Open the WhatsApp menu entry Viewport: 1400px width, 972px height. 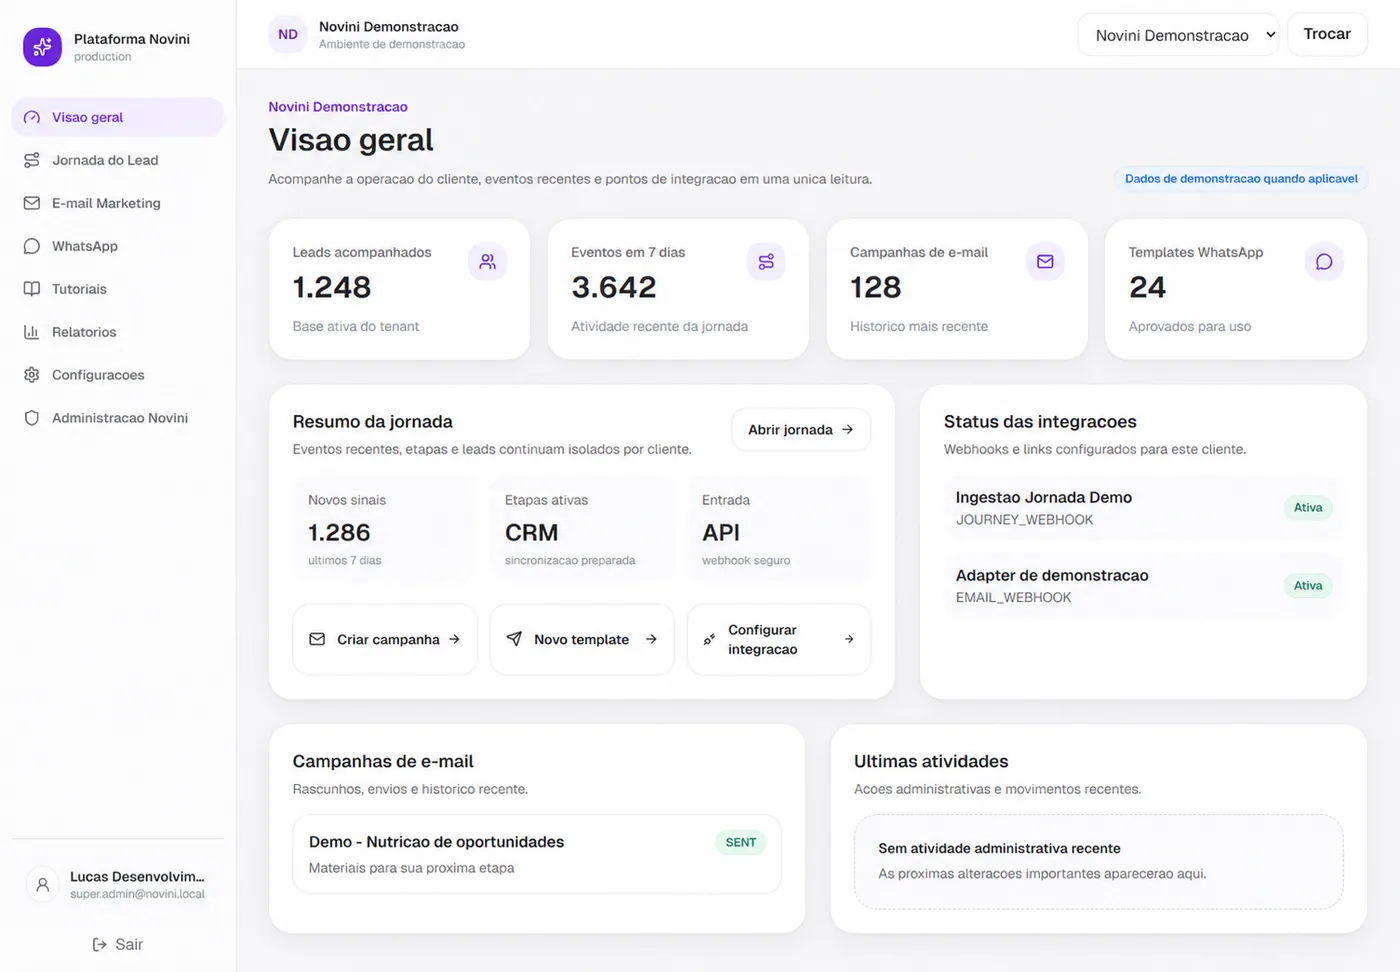[x=117, y=246]
